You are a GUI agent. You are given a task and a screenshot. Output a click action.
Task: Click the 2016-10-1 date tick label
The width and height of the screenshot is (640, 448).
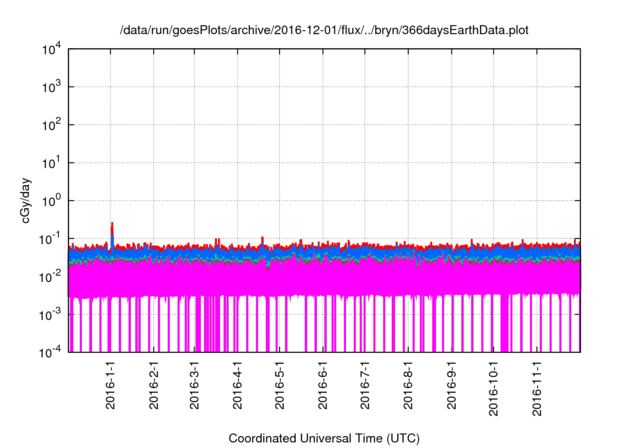[493, 390]
